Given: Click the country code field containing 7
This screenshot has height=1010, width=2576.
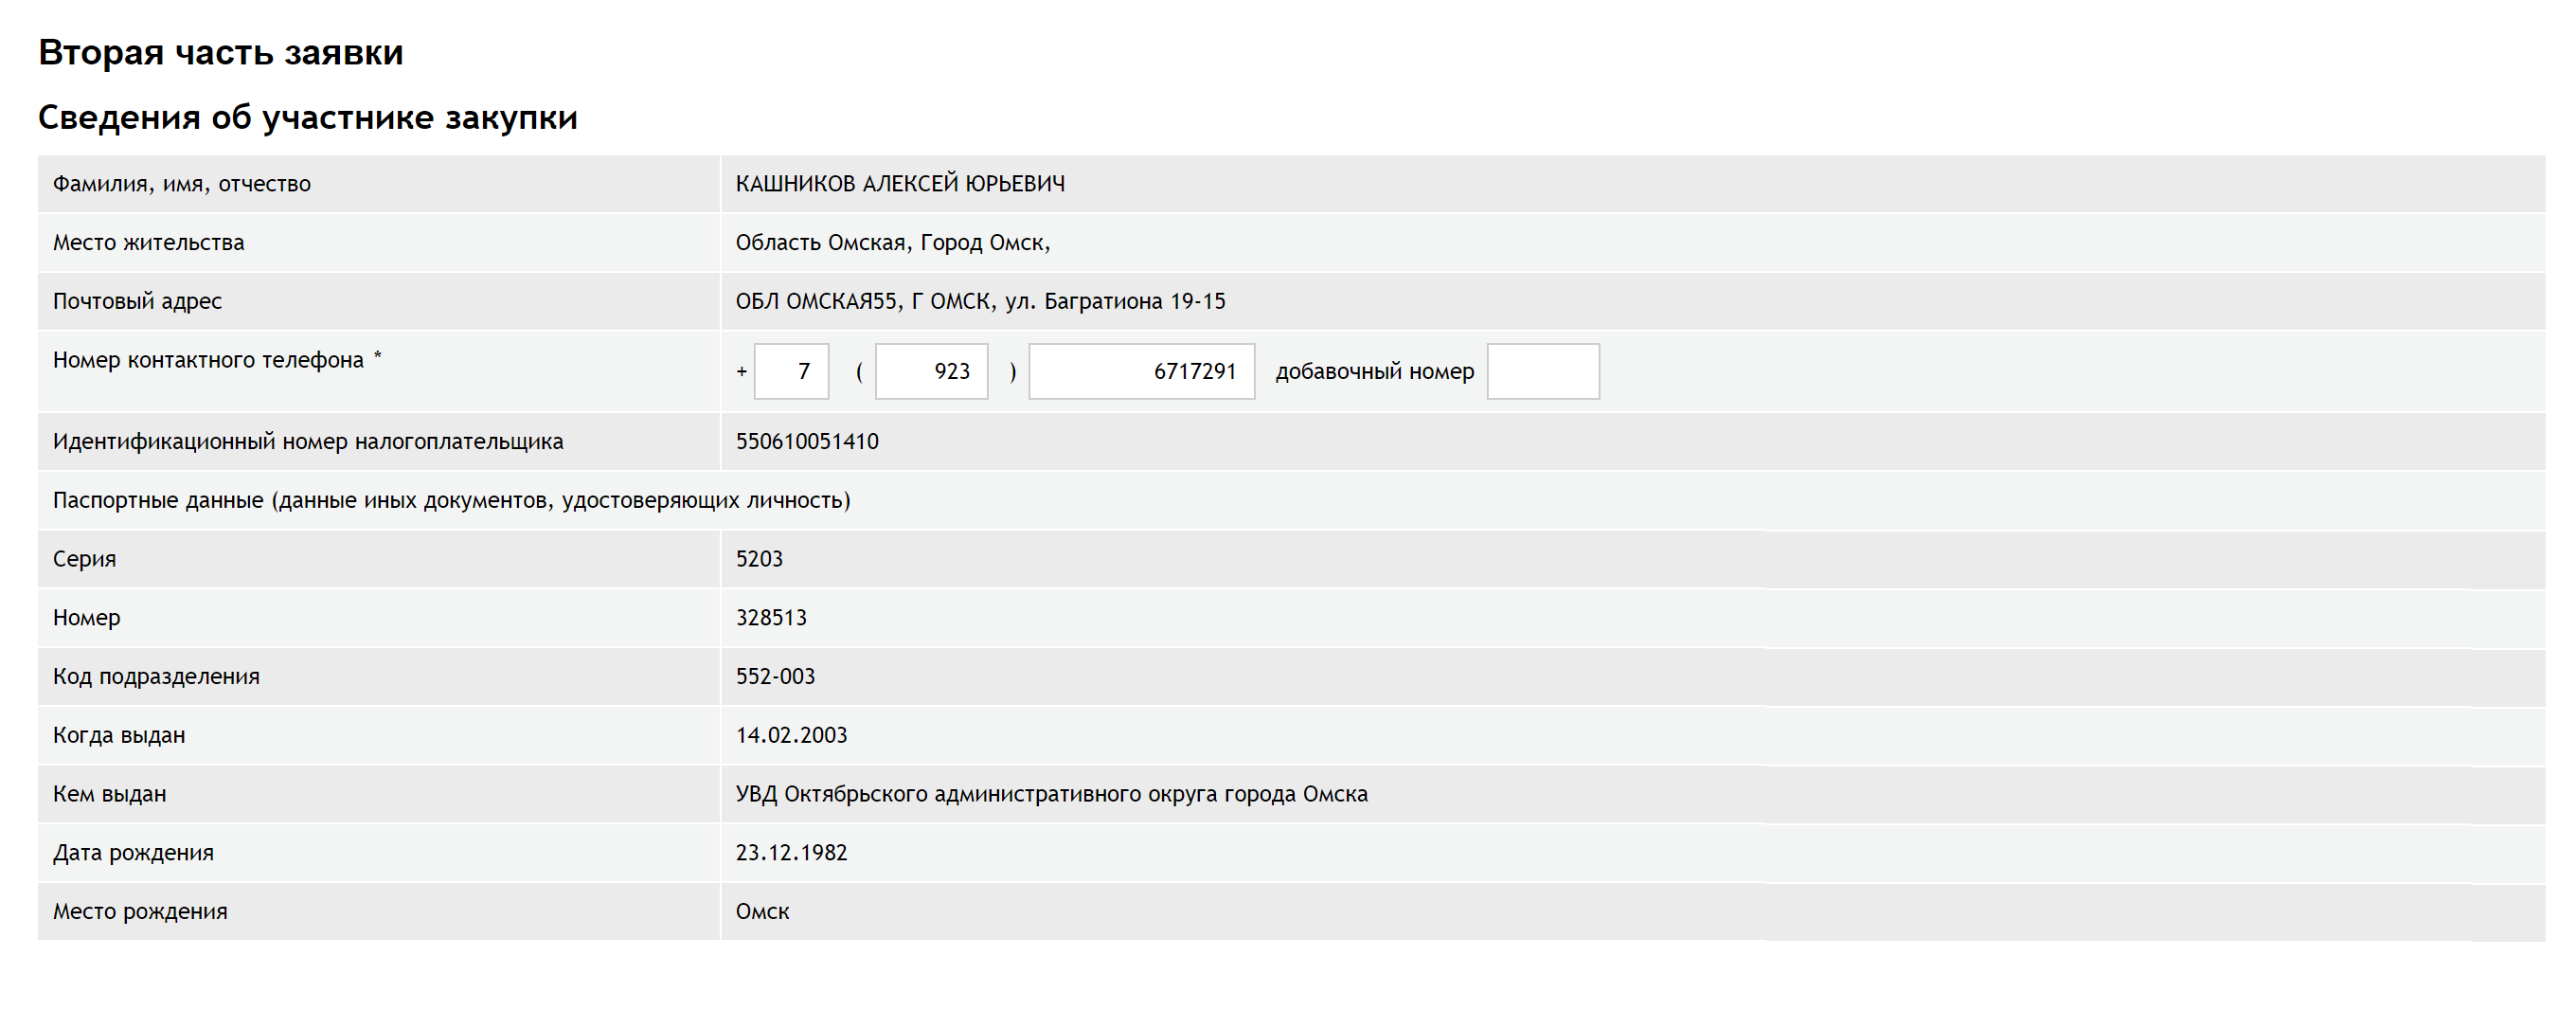Looking at the screenshot, I should pos(791,371).
